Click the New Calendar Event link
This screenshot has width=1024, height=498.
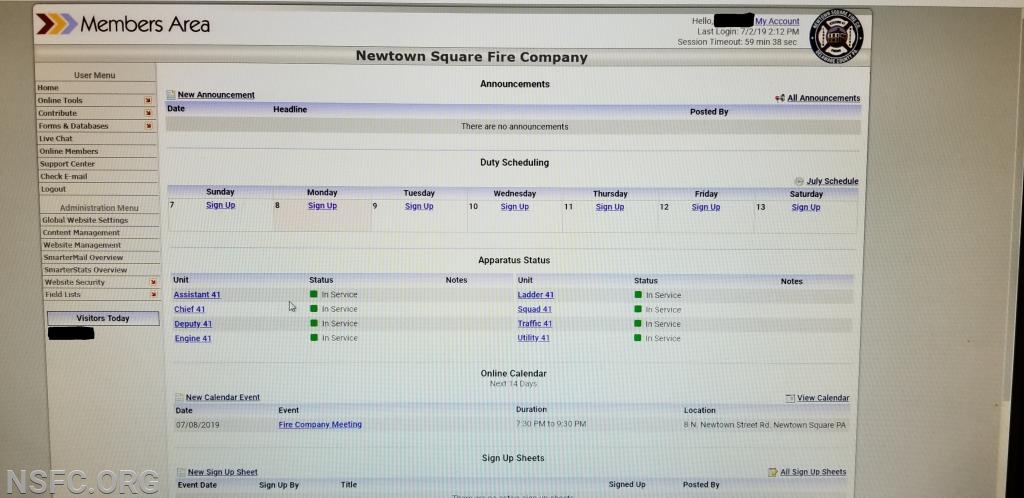(223, 397)
